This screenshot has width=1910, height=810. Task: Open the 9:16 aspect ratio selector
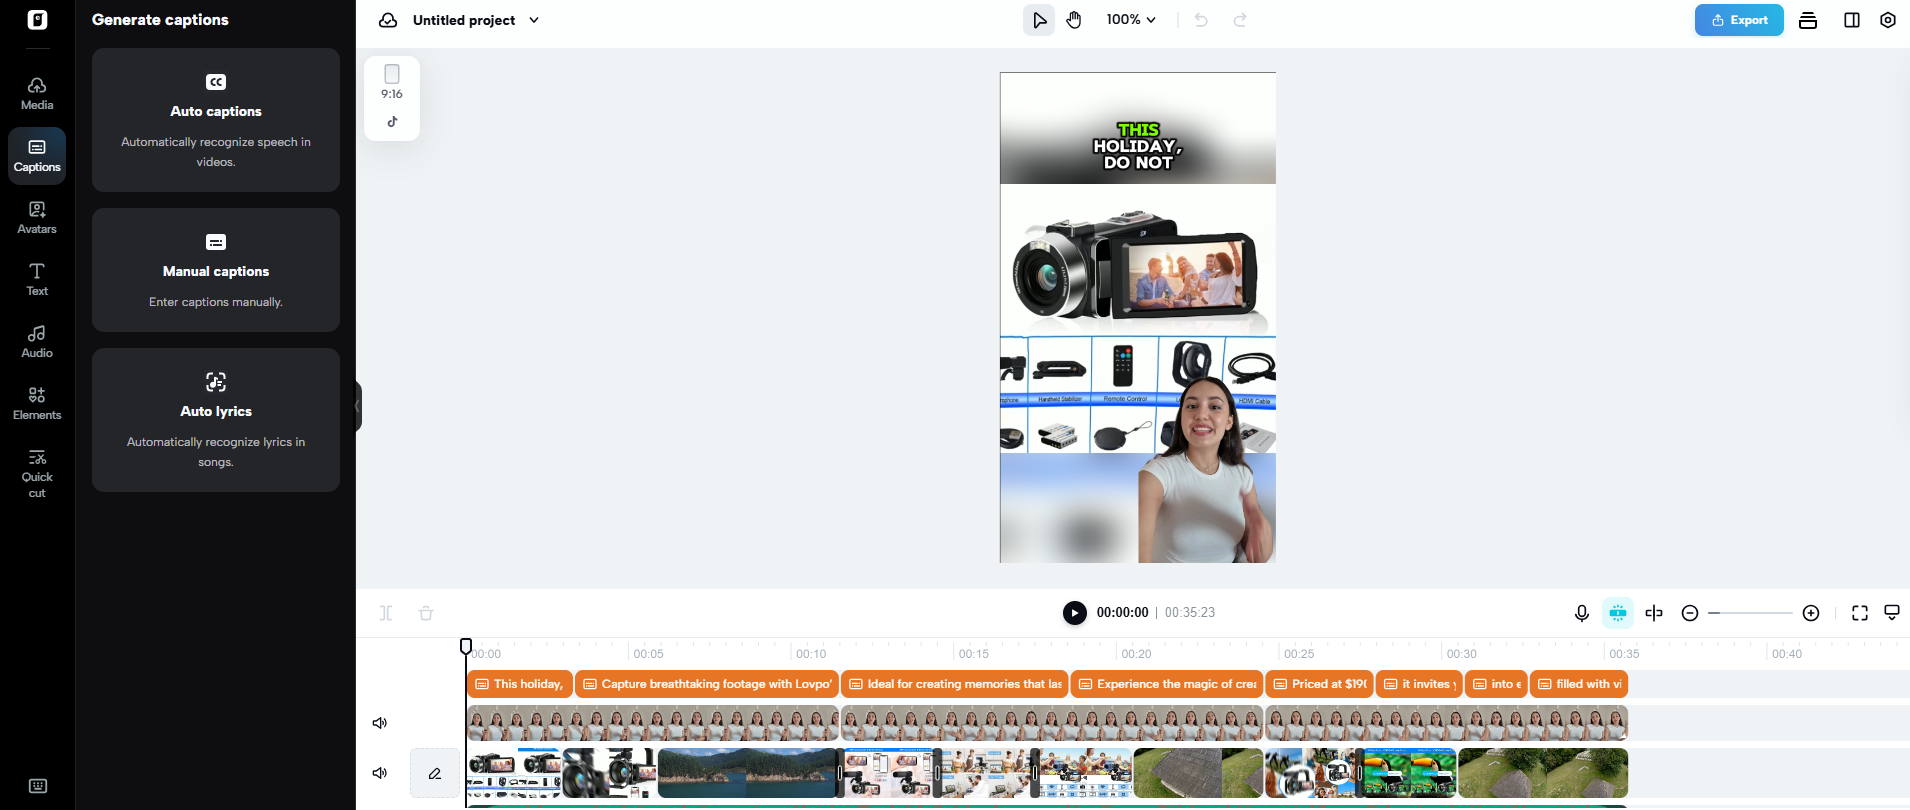392,83
